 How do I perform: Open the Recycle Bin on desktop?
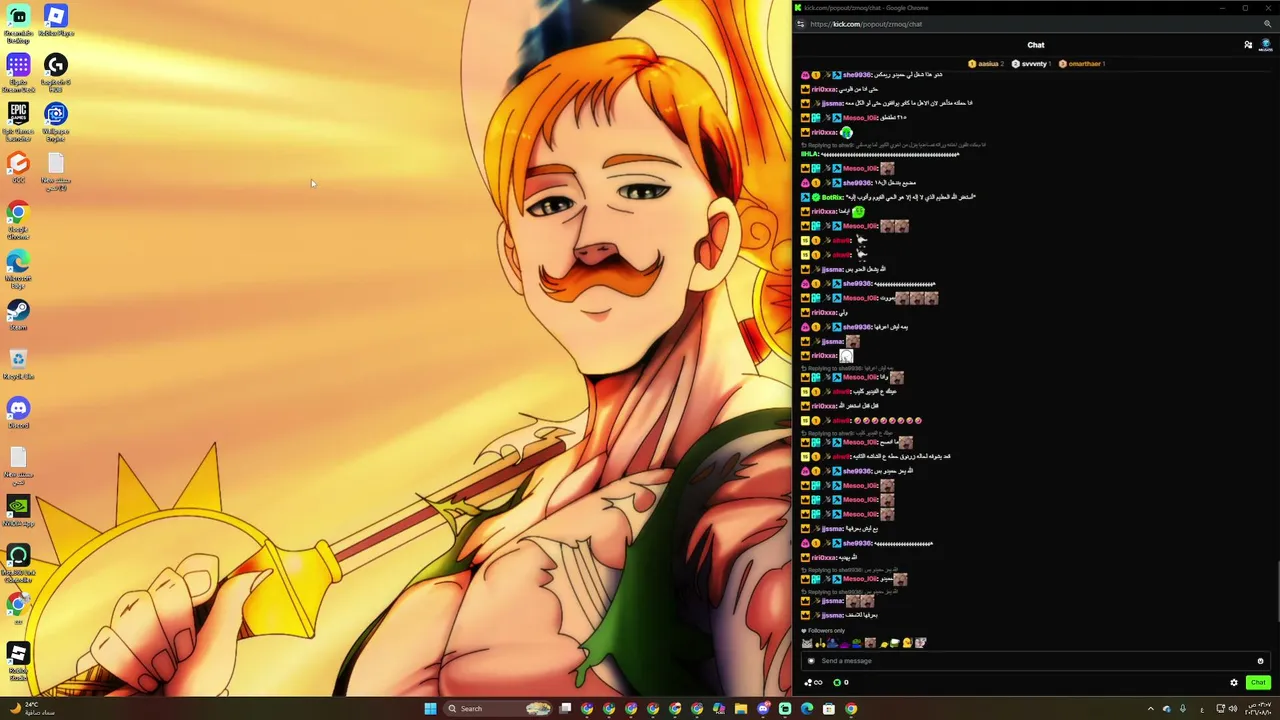[18, 365]
